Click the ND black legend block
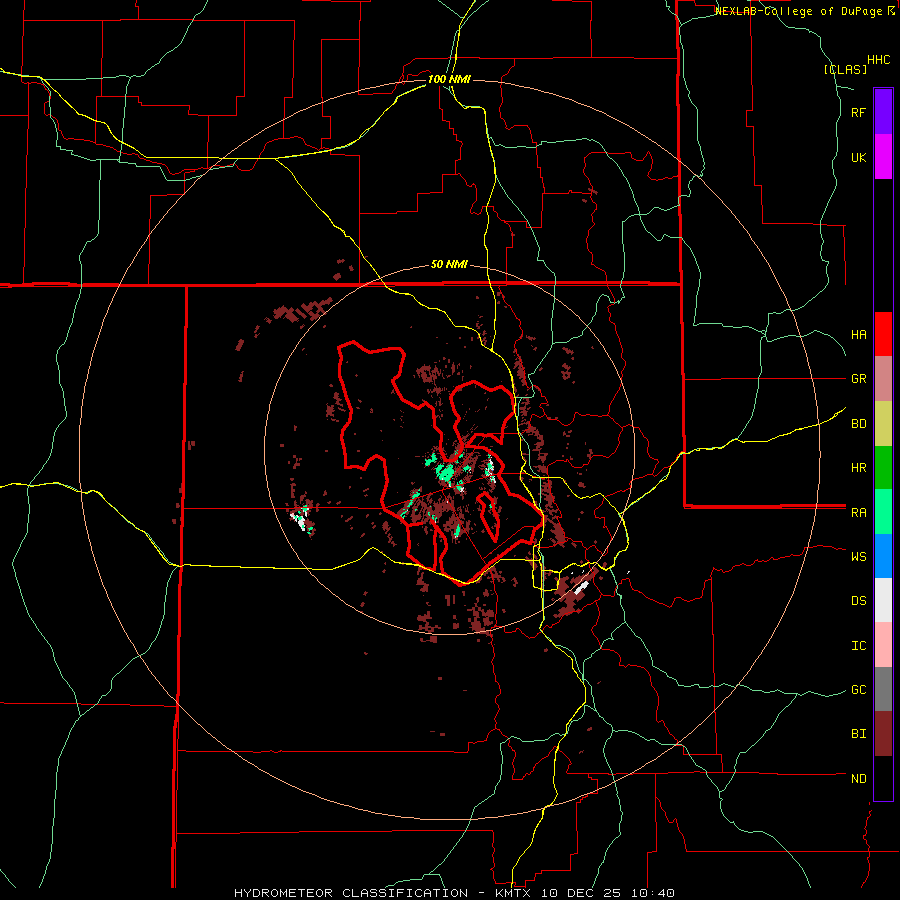The image size is (900, 900). coord(883,778)
